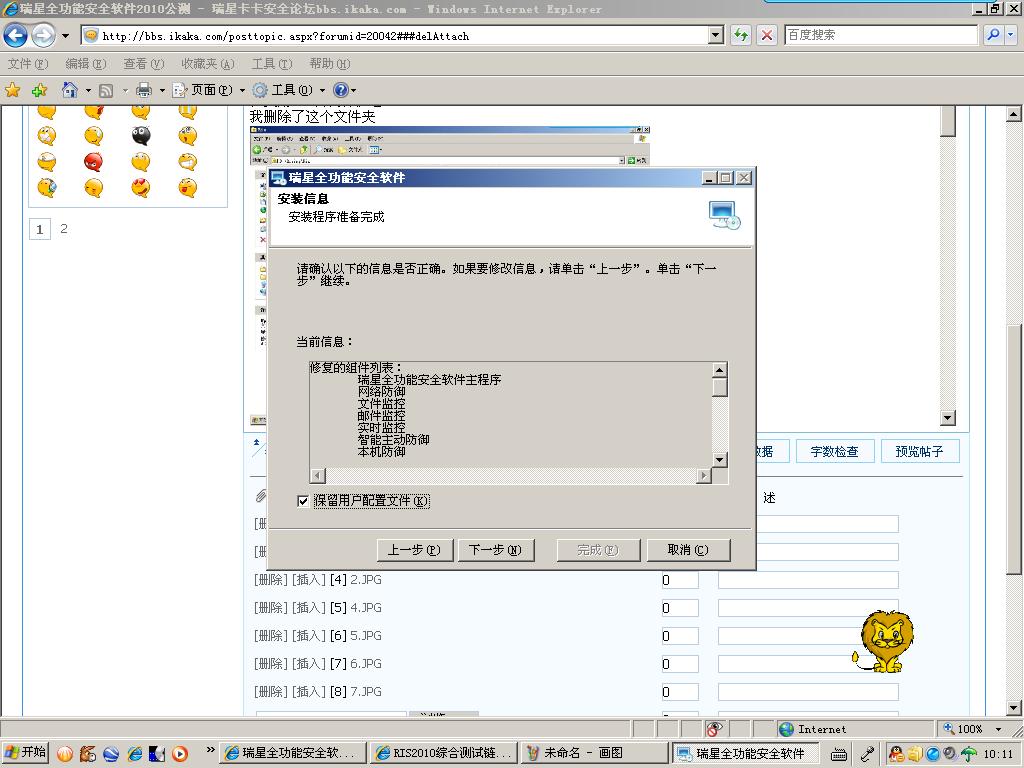Click the blue help question mark icon
1024x768 pixels.
pyautogui.click(x=341, y=90)
